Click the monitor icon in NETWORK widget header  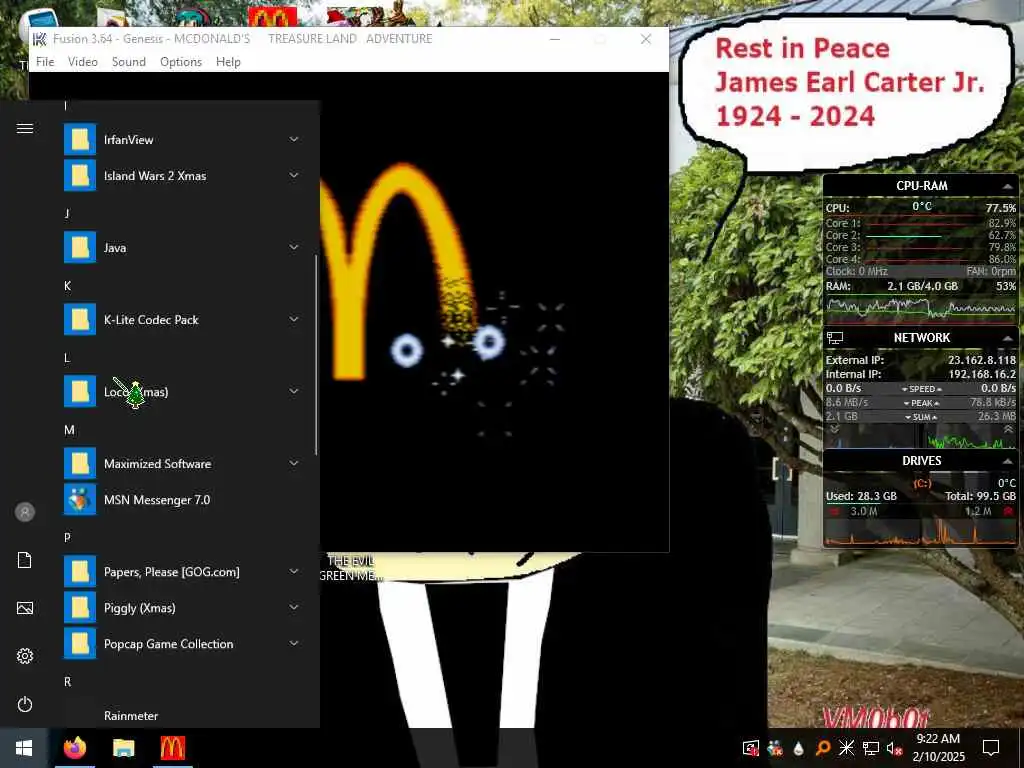tap(835, 338)
